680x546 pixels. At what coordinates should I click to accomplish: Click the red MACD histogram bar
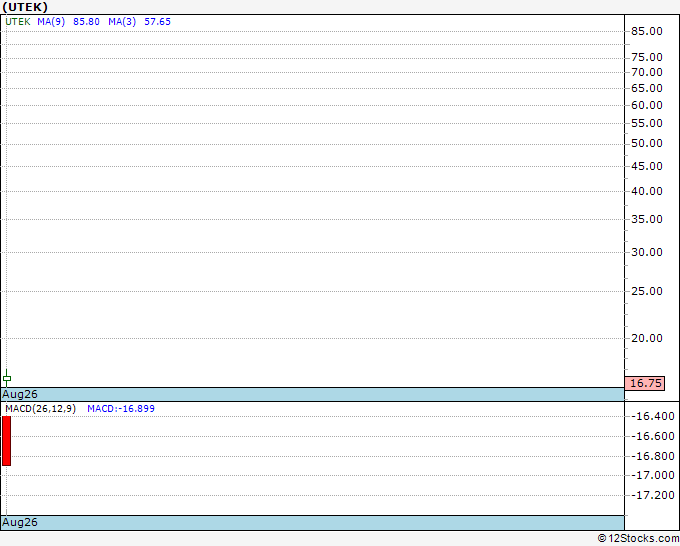[7, 441]
